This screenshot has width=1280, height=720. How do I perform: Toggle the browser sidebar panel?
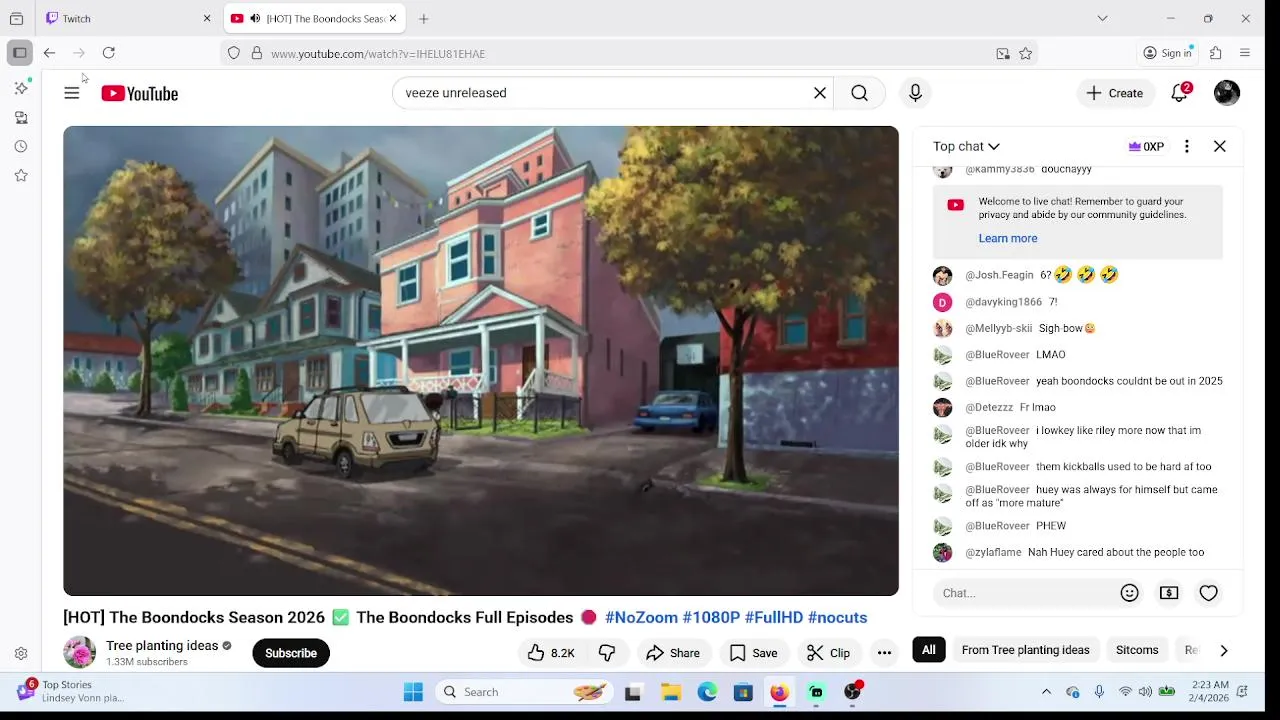(x=20, y=53)
